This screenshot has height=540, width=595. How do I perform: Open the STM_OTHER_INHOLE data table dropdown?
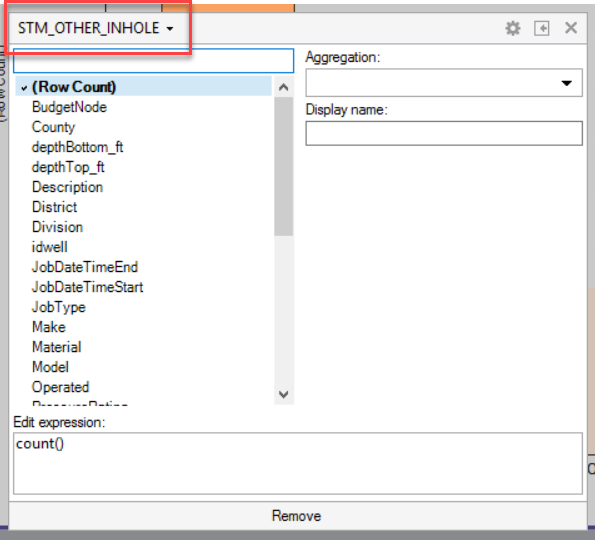[x=96, y=28]
